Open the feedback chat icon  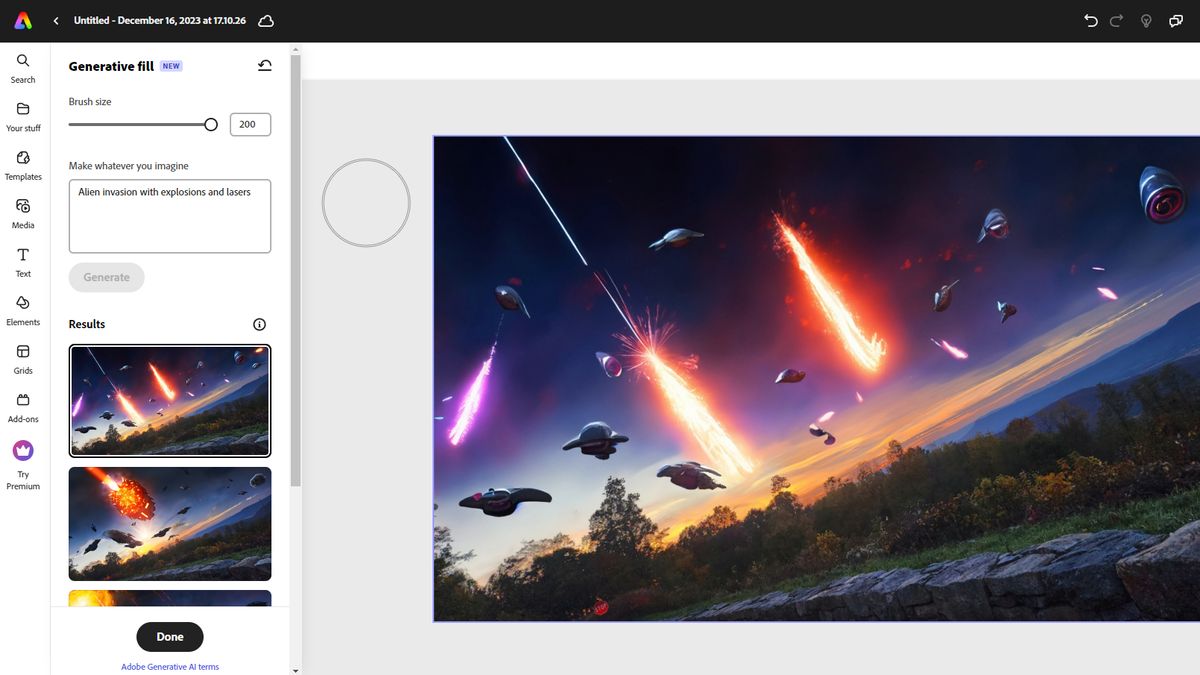coord(1175,20)
